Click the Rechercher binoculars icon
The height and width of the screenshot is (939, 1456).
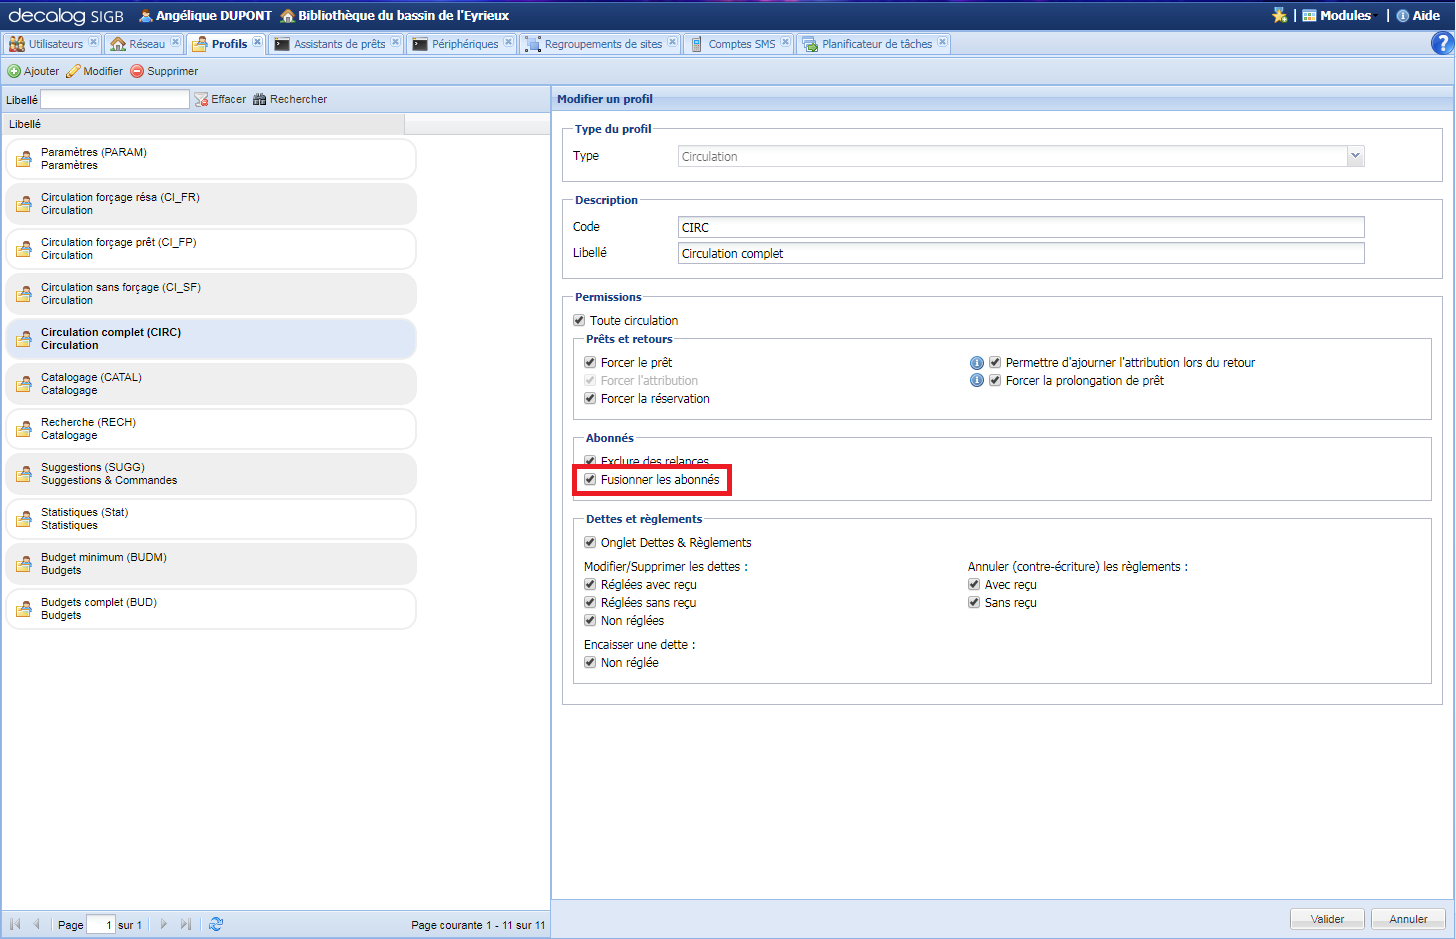(260, 99)
